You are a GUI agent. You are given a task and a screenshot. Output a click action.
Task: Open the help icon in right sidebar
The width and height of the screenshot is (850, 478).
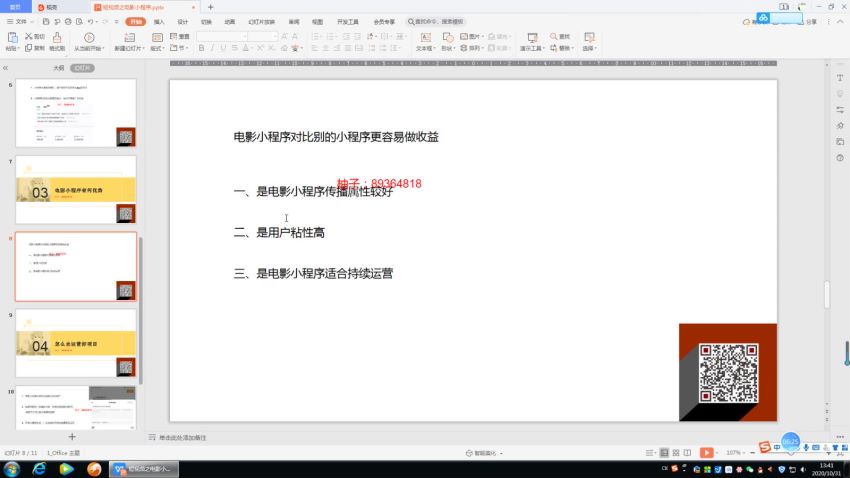point(840,158)
